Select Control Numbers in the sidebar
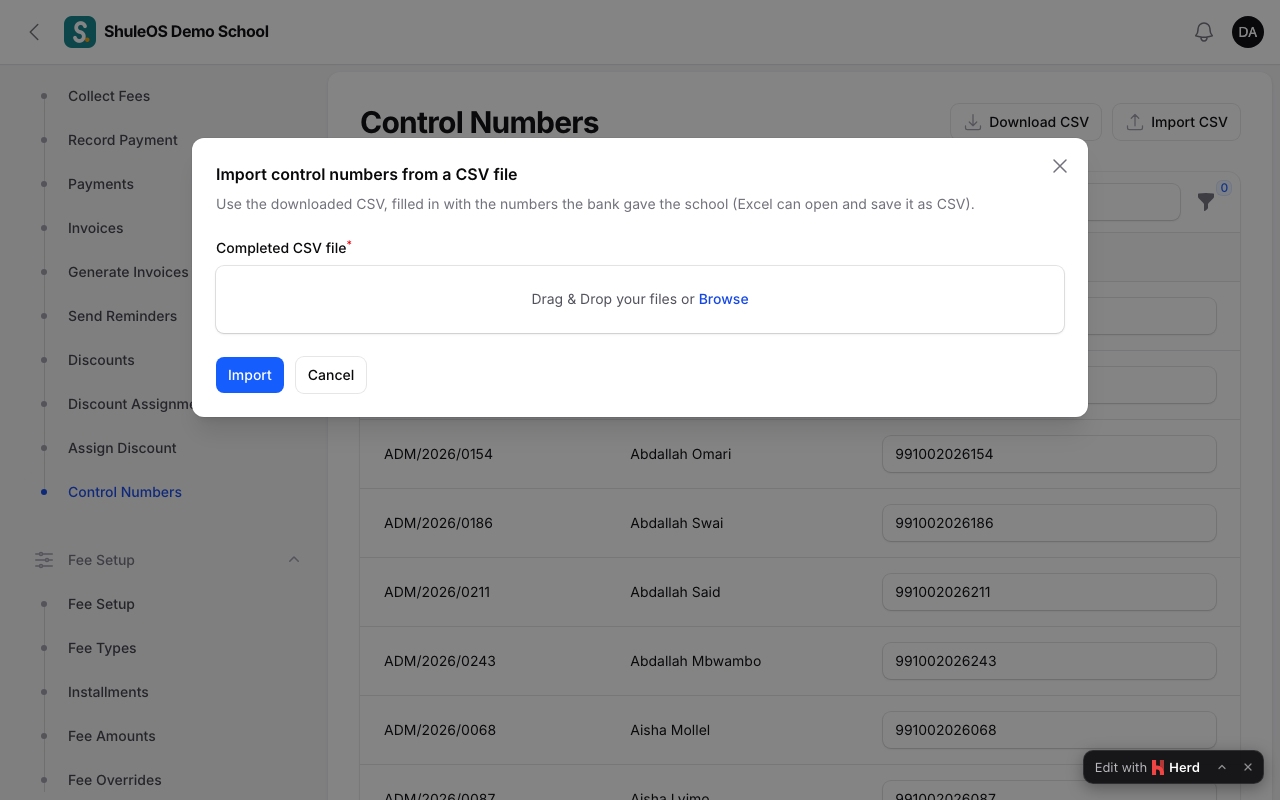 125,492
